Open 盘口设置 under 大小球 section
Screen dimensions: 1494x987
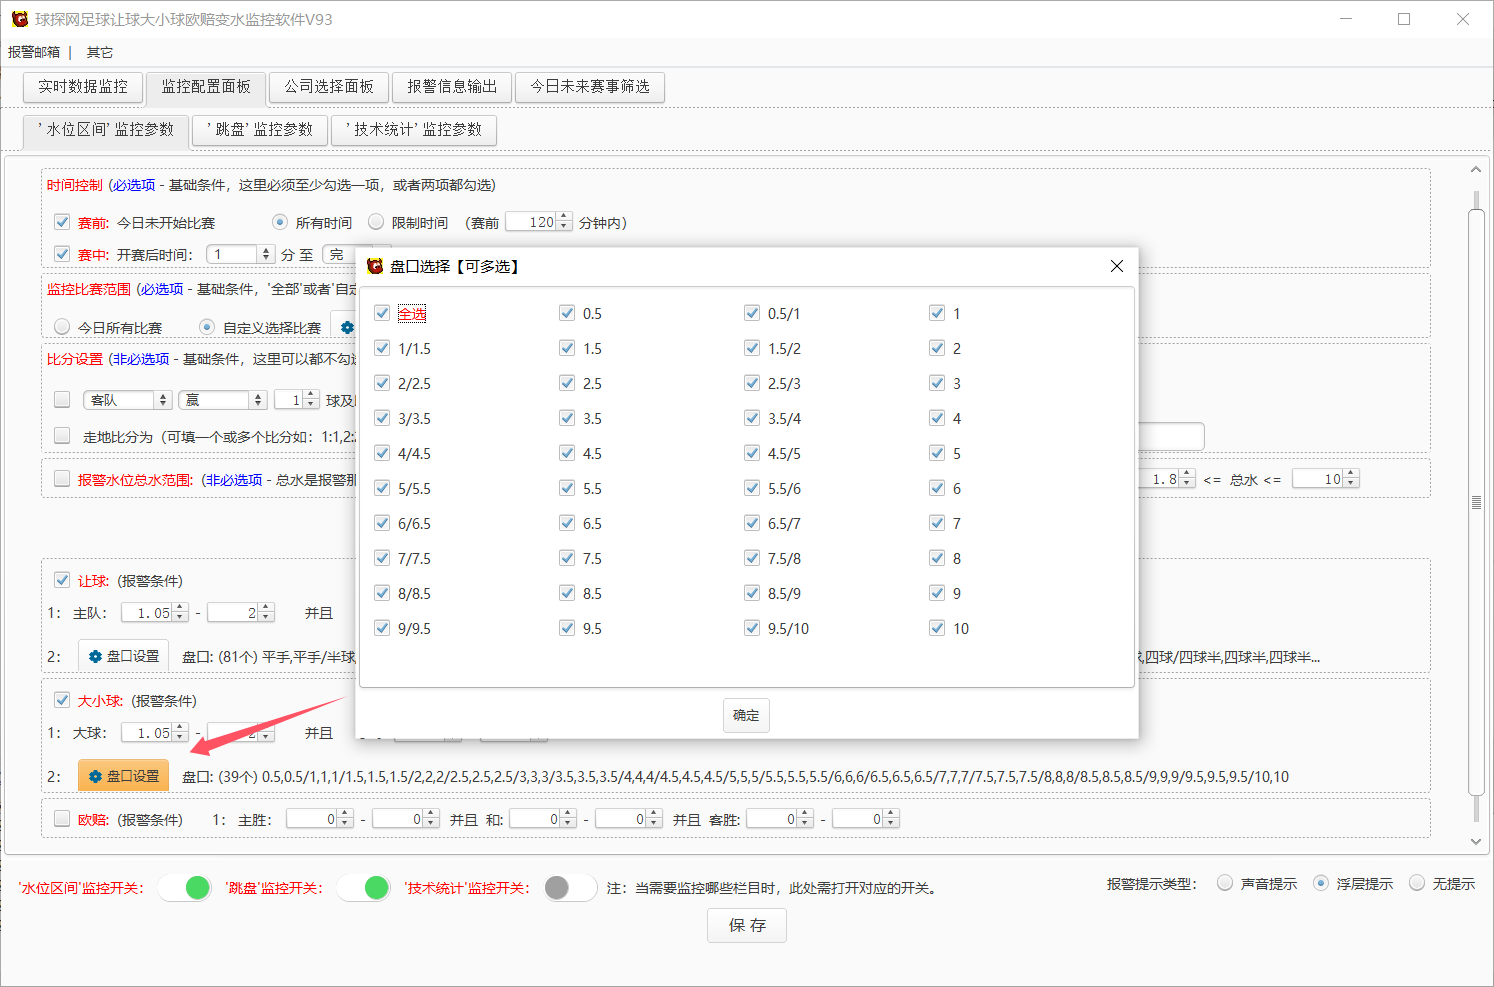click(124, 776)
